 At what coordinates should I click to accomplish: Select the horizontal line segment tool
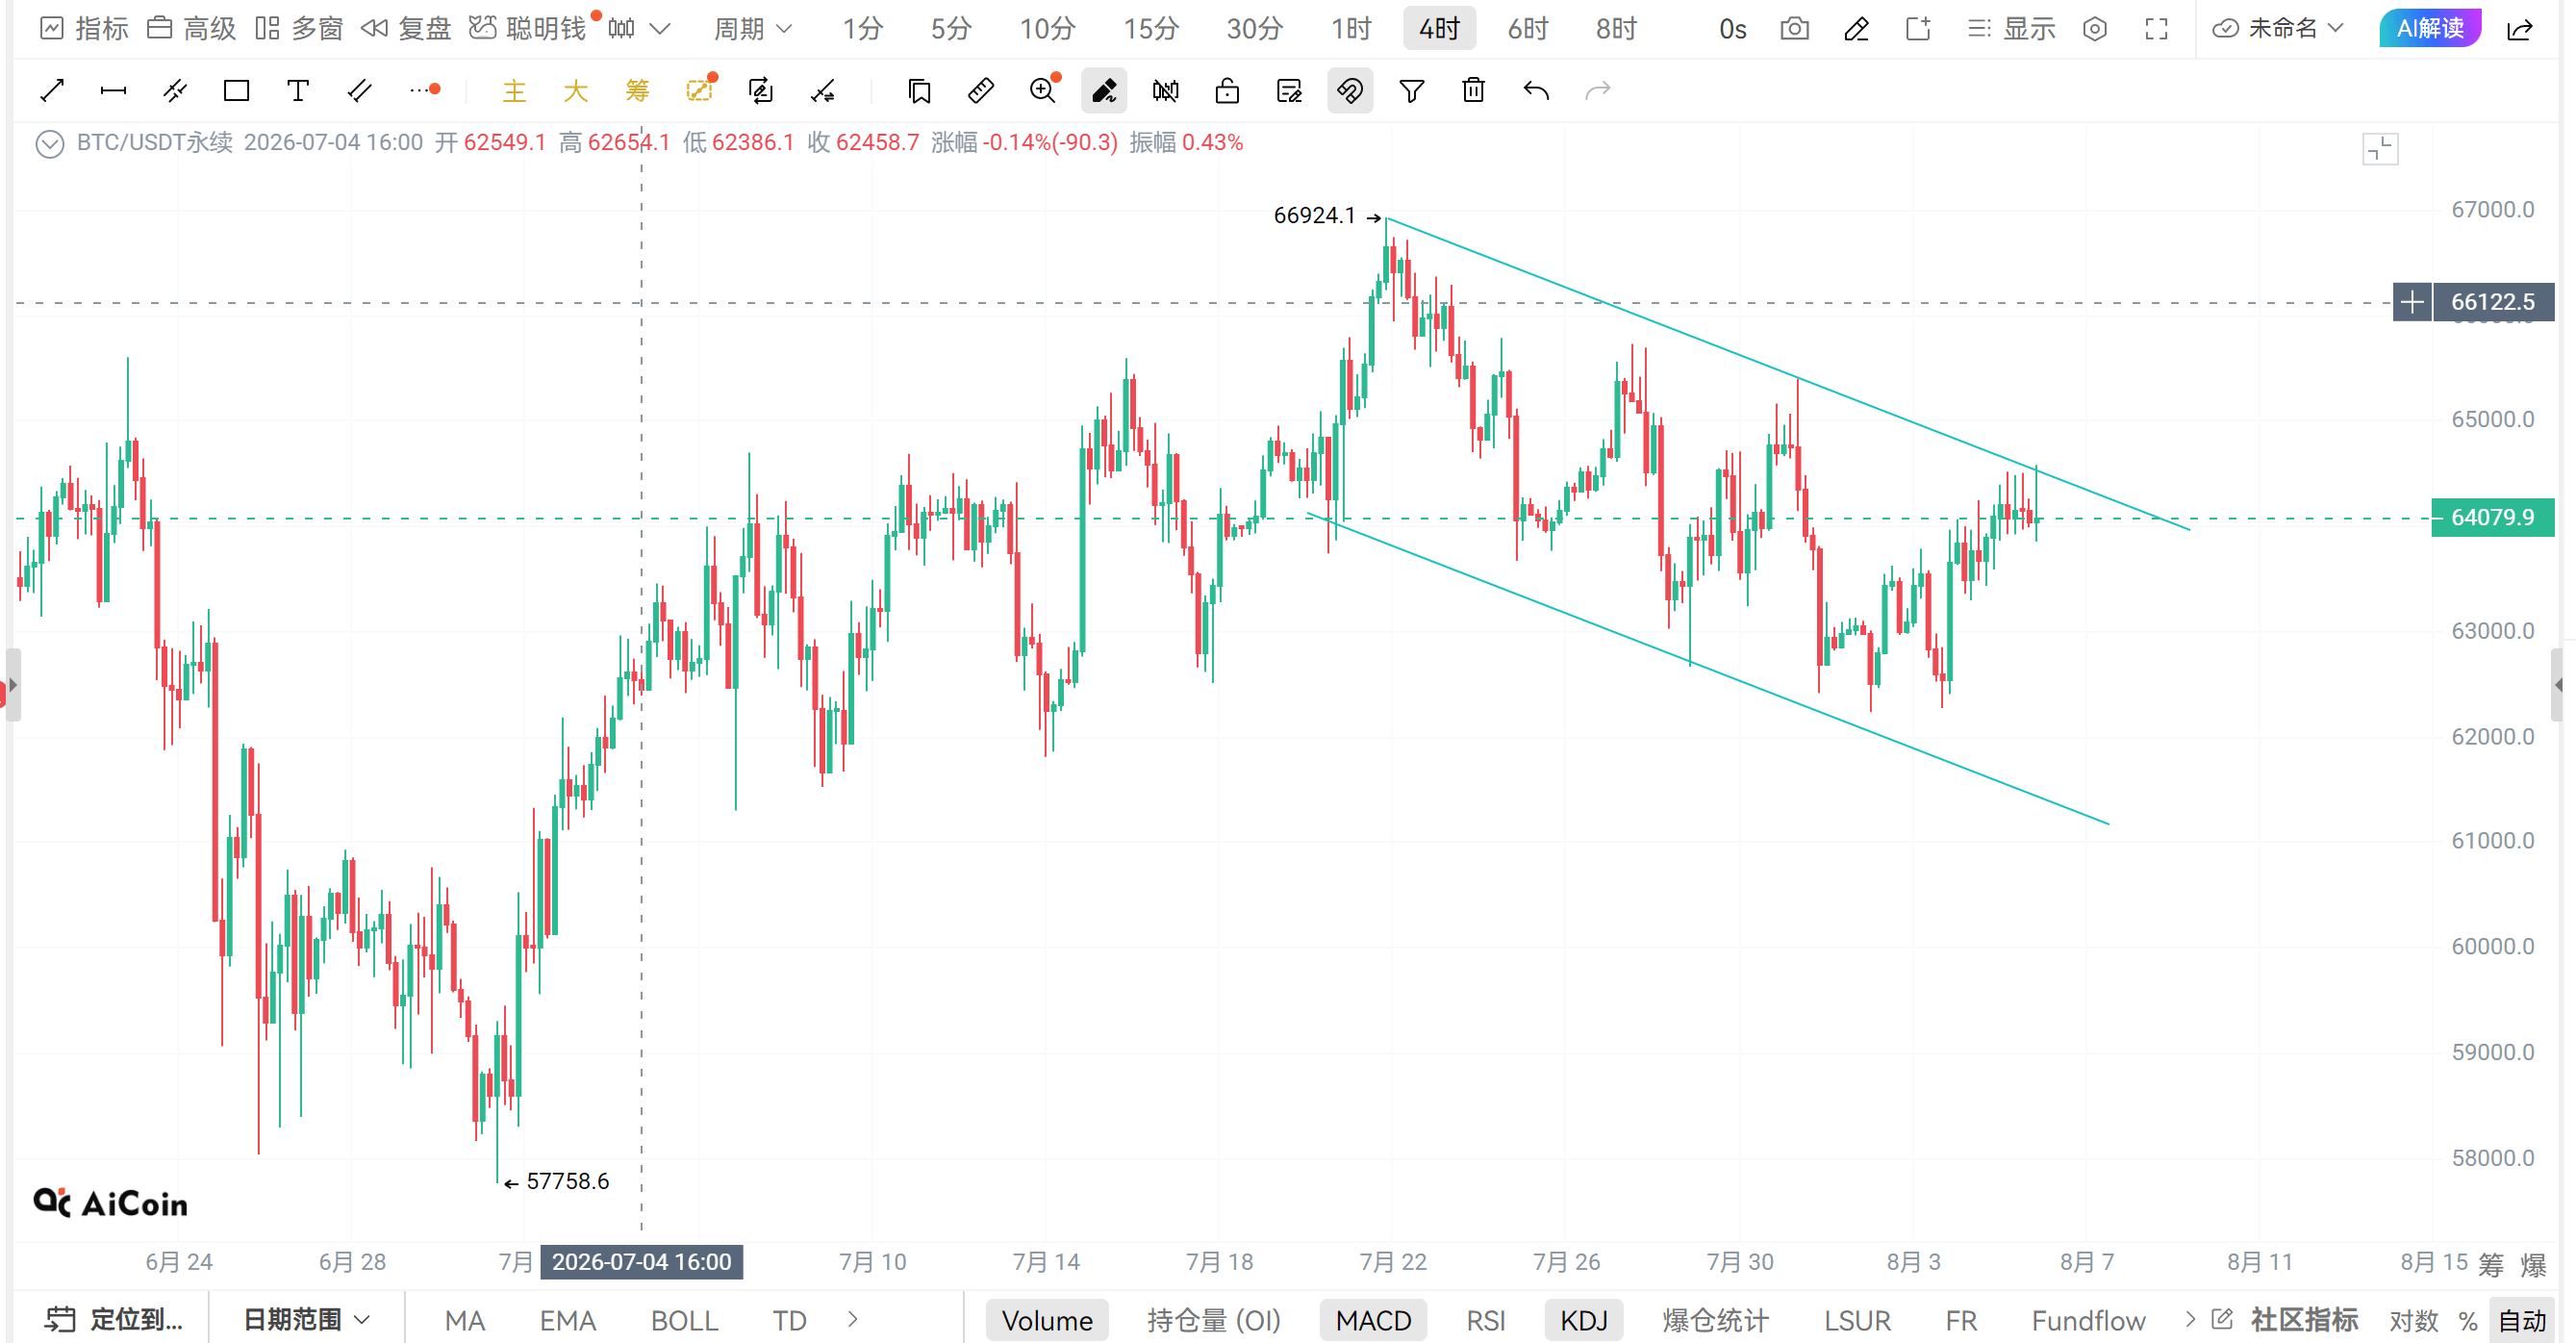click(x=113, y=91)
